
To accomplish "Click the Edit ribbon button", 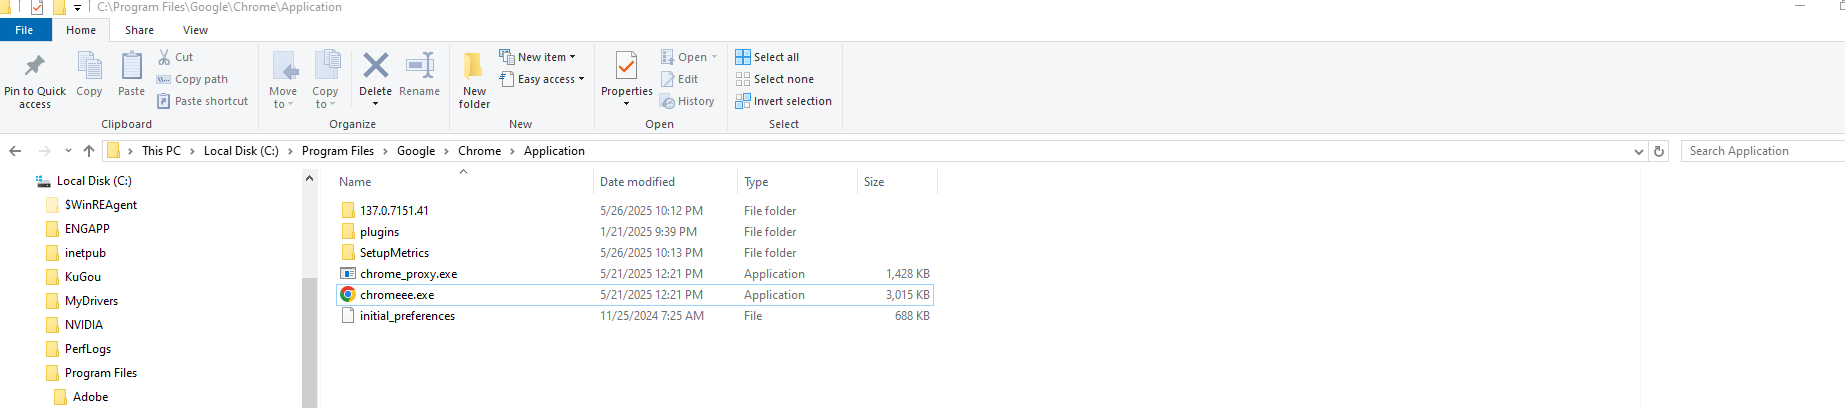I will pyautogui.click(x=680, y=79).
